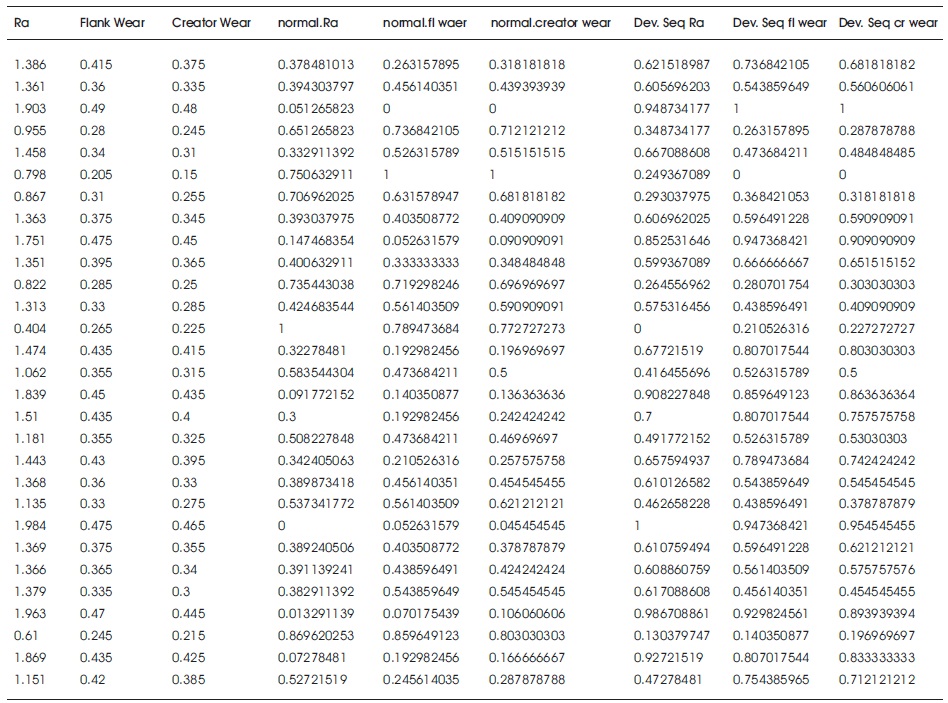This screenshot has width=948, height=703.
Task: Click normal.Ra cell 0.013291139
Action: coord(316,614)
